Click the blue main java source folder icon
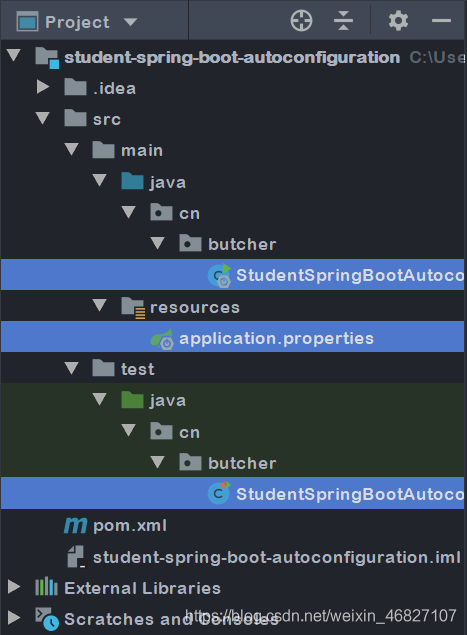The height and width of the screenshot is (635, 467). [132, 181]
